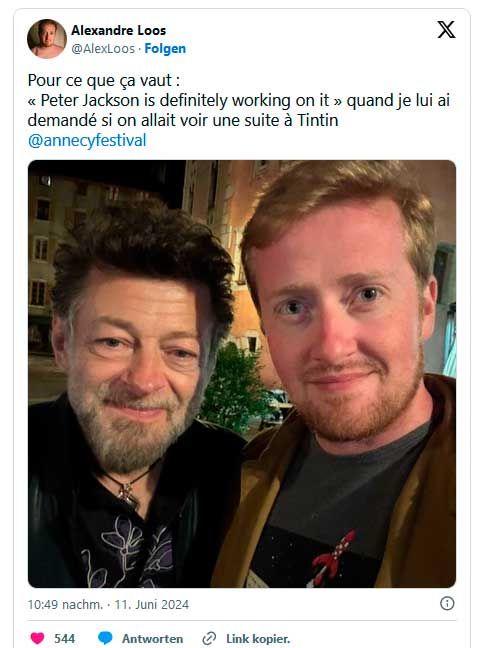The height and width of the screenshot is (648, 482).
Task: Open the @AlexLoos handle
Action: [x=103, y=49]
